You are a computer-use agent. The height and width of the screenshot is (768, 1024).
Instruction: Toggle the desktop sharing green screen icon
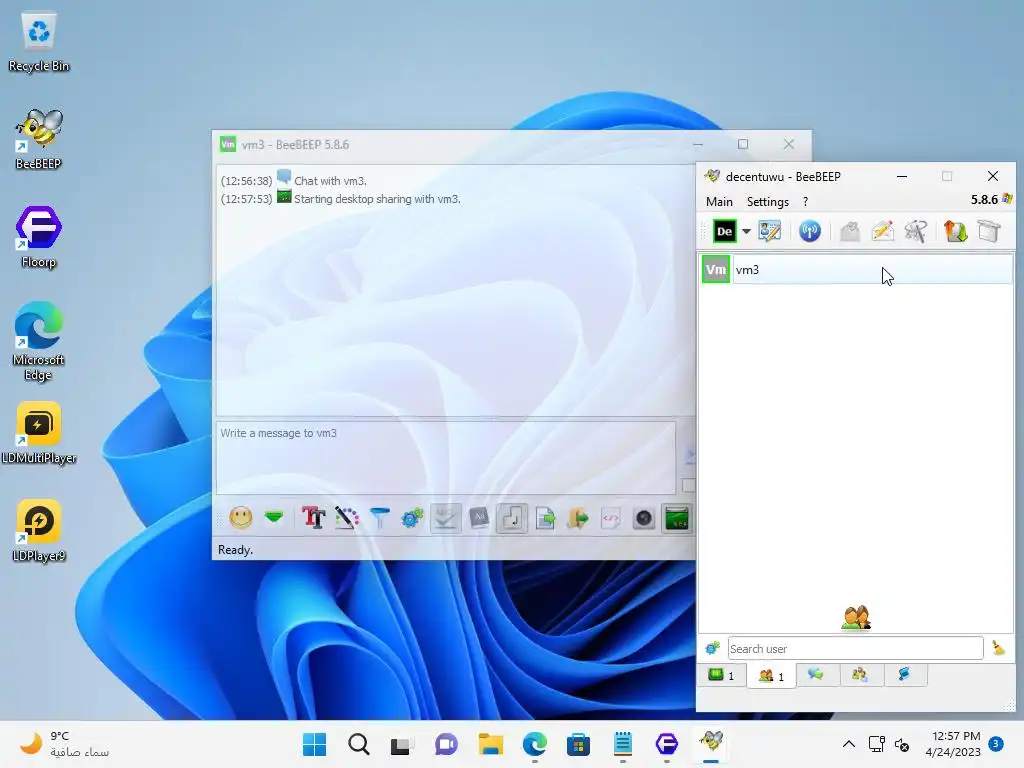coord(677,519)
